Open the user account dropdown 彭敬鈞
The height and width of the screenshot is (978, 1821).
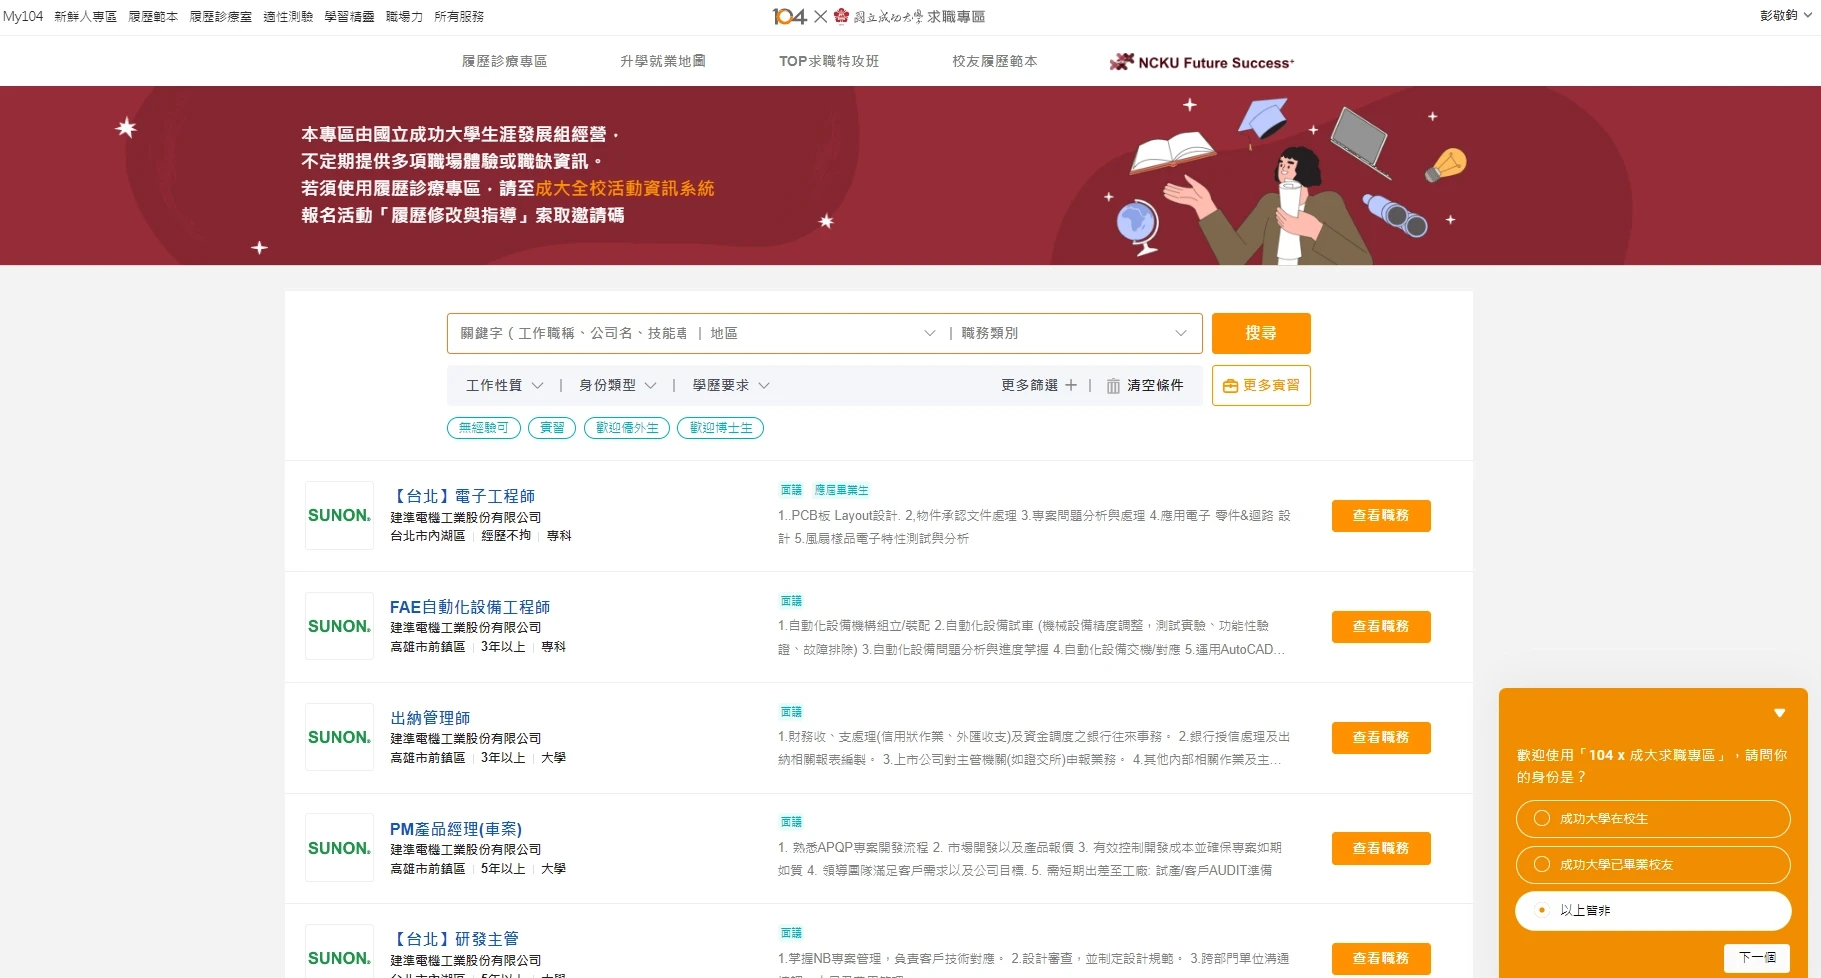click(1786, 15)
